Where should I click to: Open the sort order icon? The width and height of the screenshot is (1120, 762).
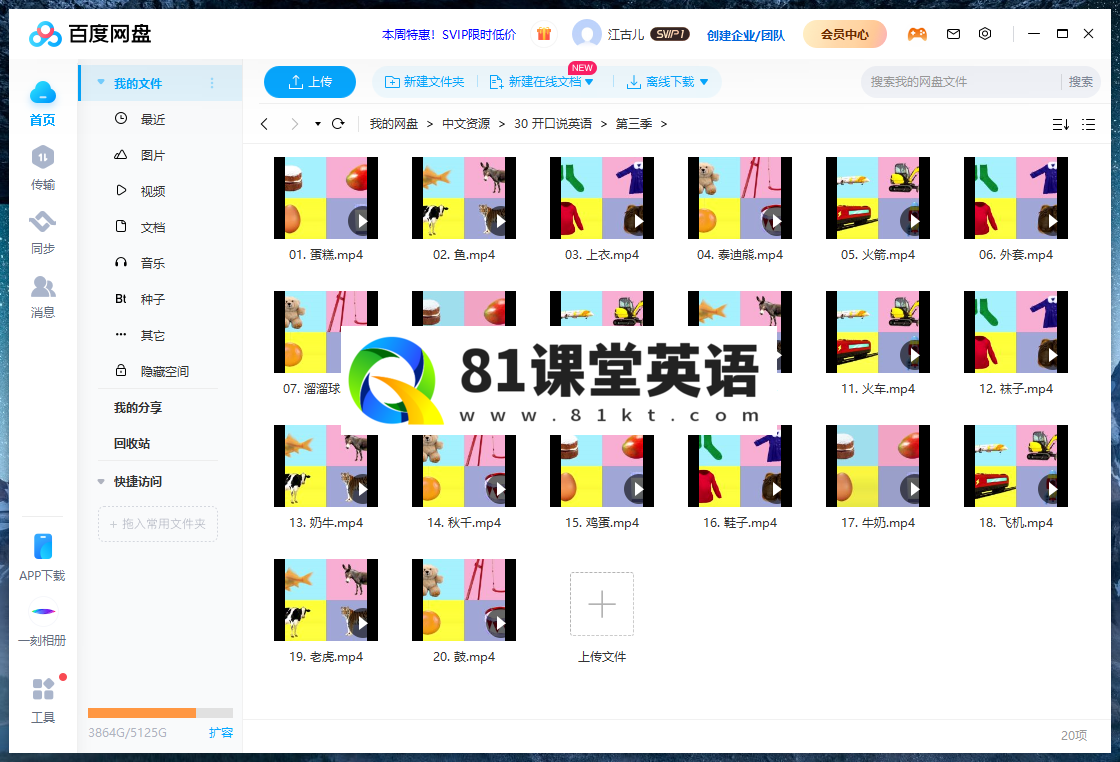(1061, 124)
